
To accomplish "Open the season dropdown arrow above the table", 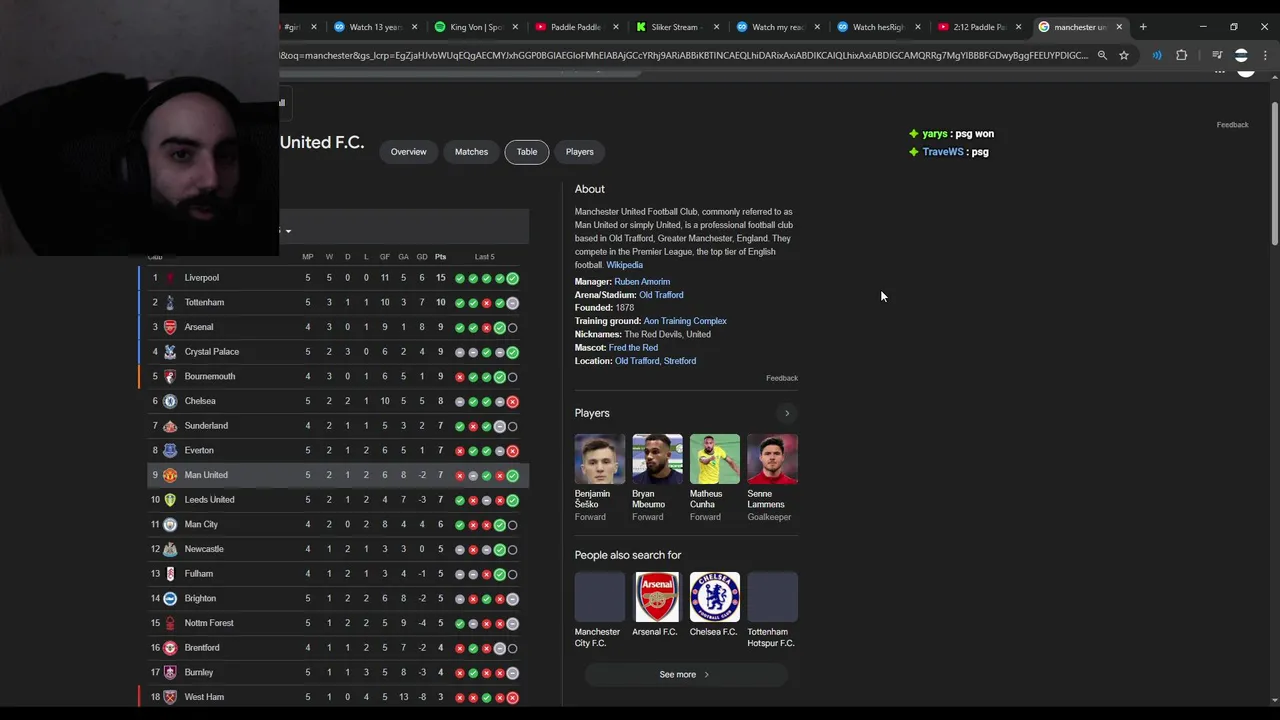I will click(x=288, y=231).
